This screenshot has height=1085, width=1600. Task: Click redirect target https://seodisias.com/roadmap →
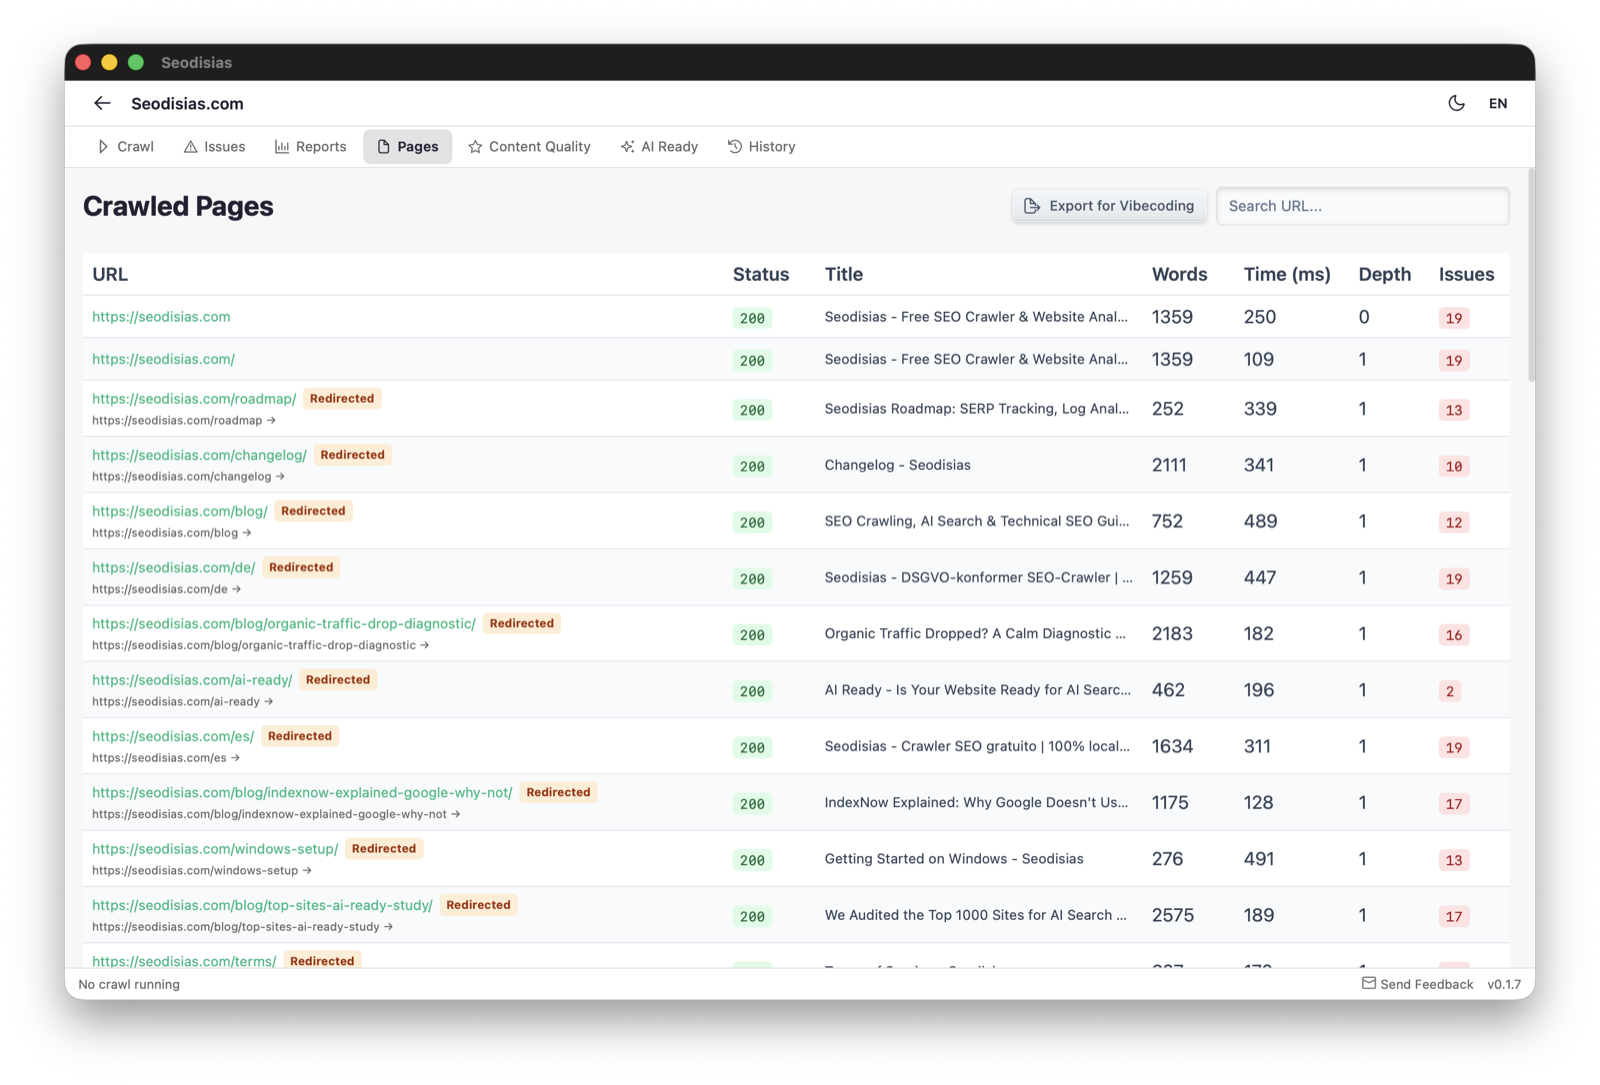(x=184, y=421)
